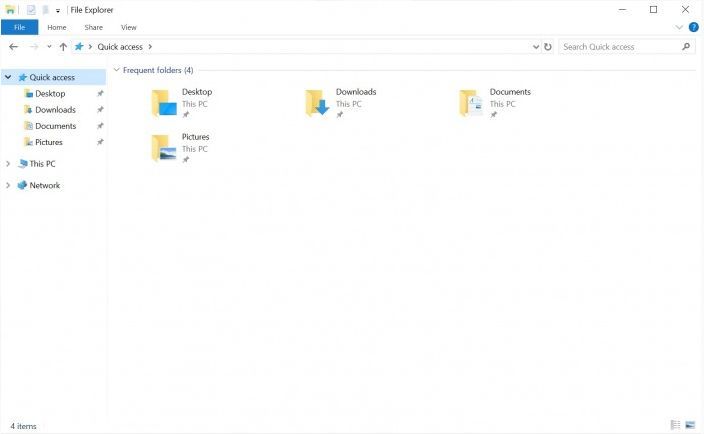Switch to Details view in status bar
The image size is (704, 434).
coord(676,426)
